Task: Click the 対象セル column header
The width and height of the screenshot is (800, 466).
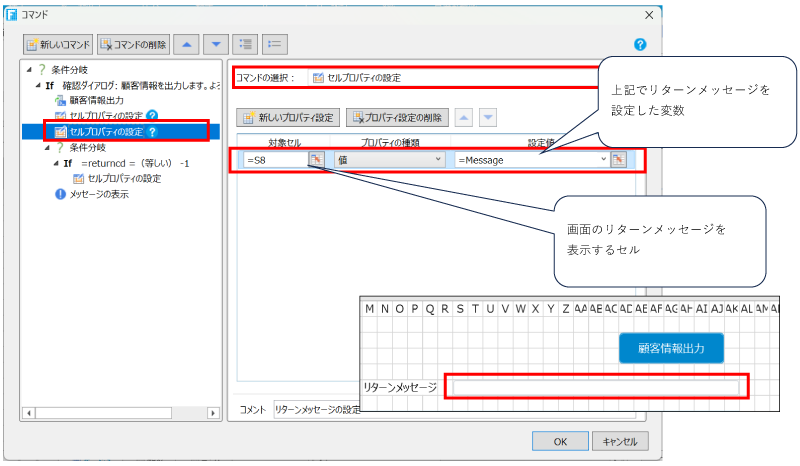Action: [x=284, y=142]
